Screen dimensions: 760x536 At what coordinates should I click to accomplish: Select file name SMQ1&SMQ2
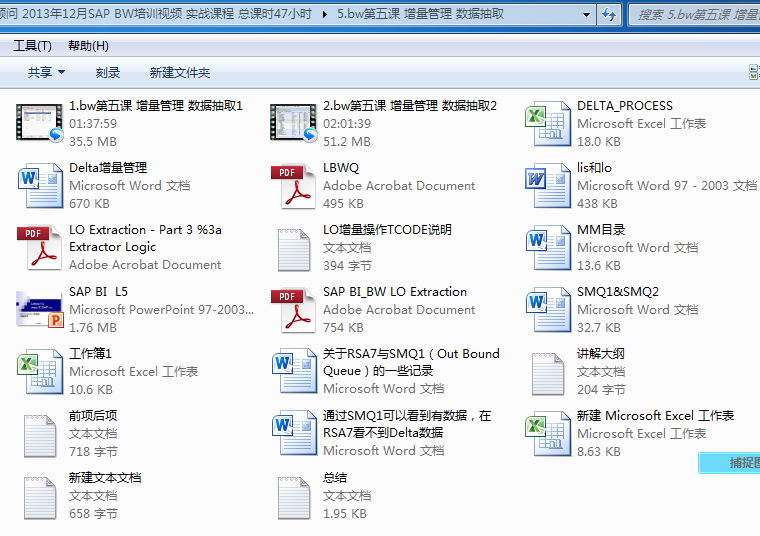618,292
